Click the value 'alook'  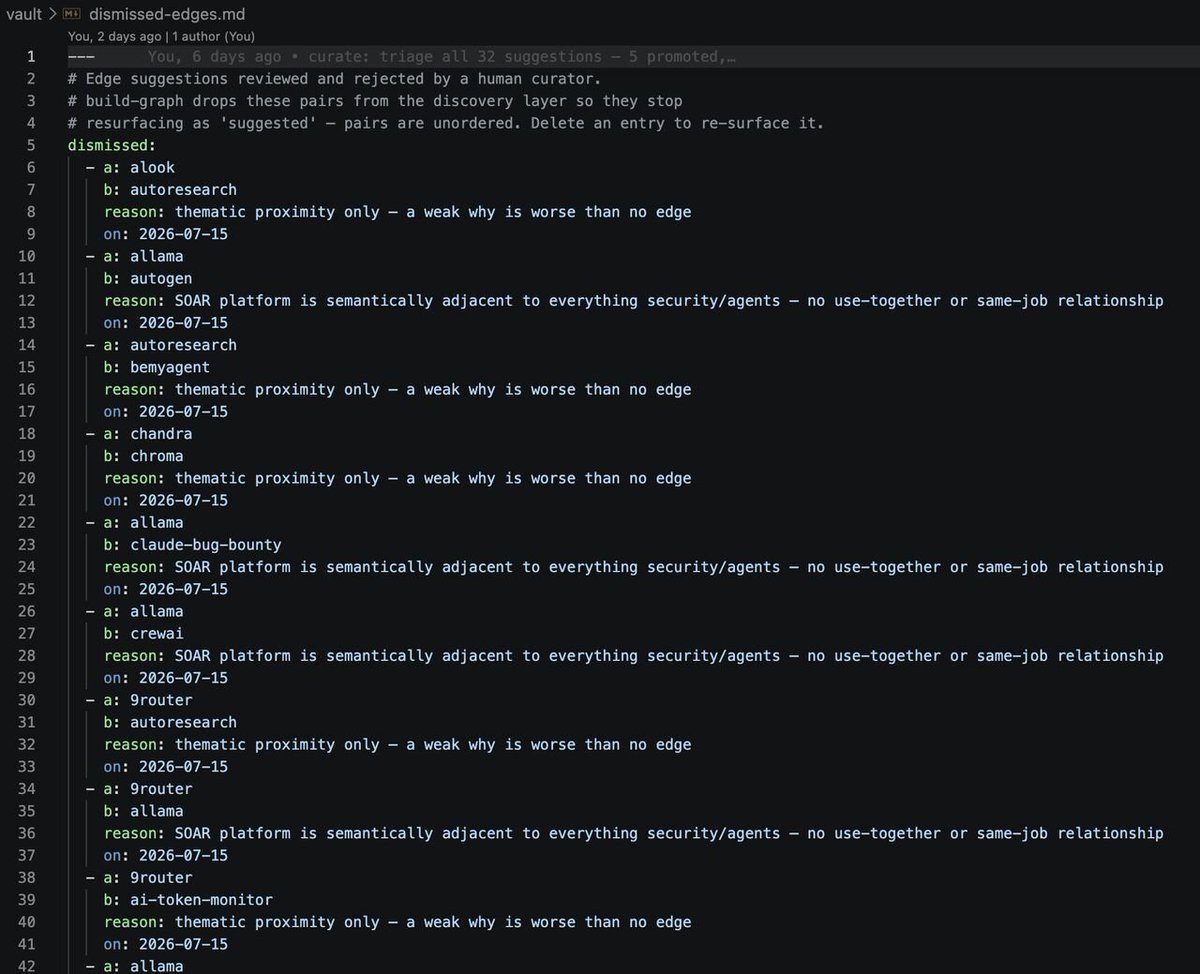tap(152, 167)
